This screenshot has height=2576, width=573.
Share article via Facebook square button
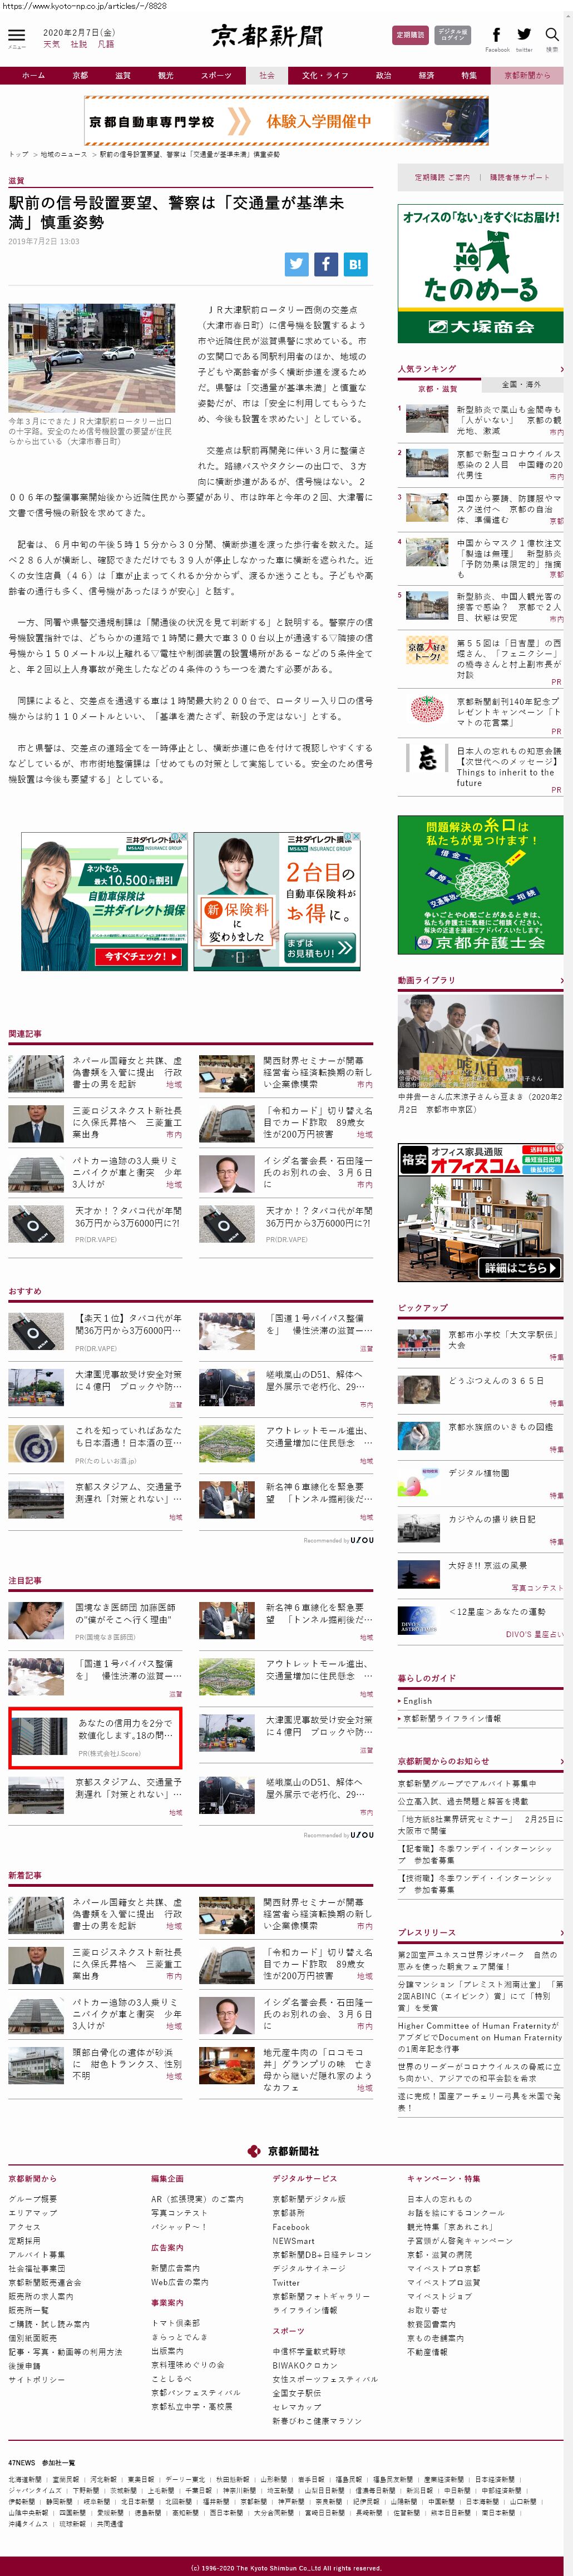click(326, 264)
